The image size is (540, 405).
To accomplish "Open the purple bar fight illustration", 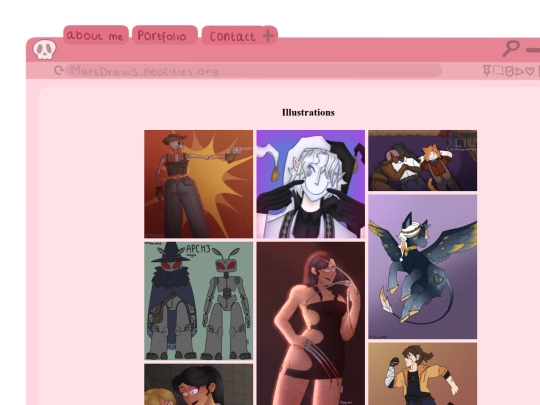I will click(423, 160).
